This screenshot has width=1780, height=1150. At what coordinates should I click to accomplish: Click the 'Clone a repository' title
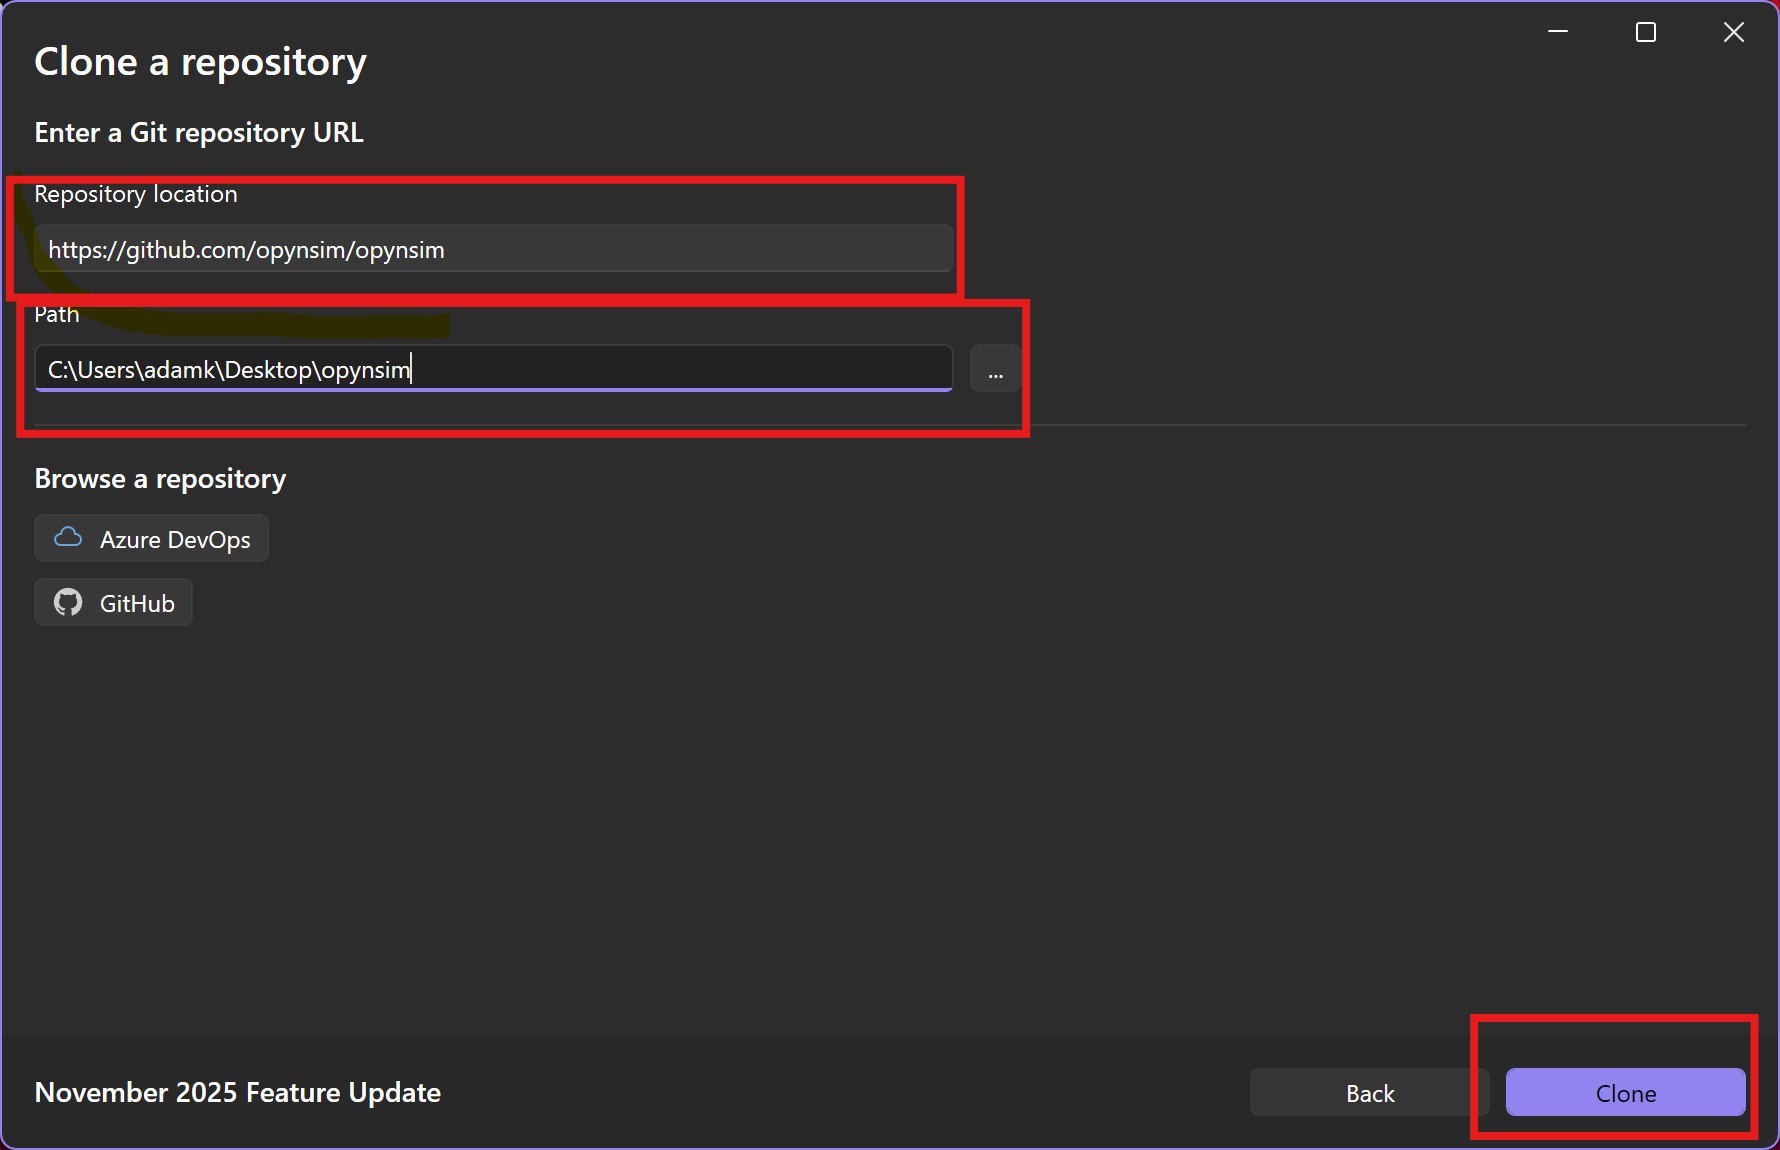(200, 62)
